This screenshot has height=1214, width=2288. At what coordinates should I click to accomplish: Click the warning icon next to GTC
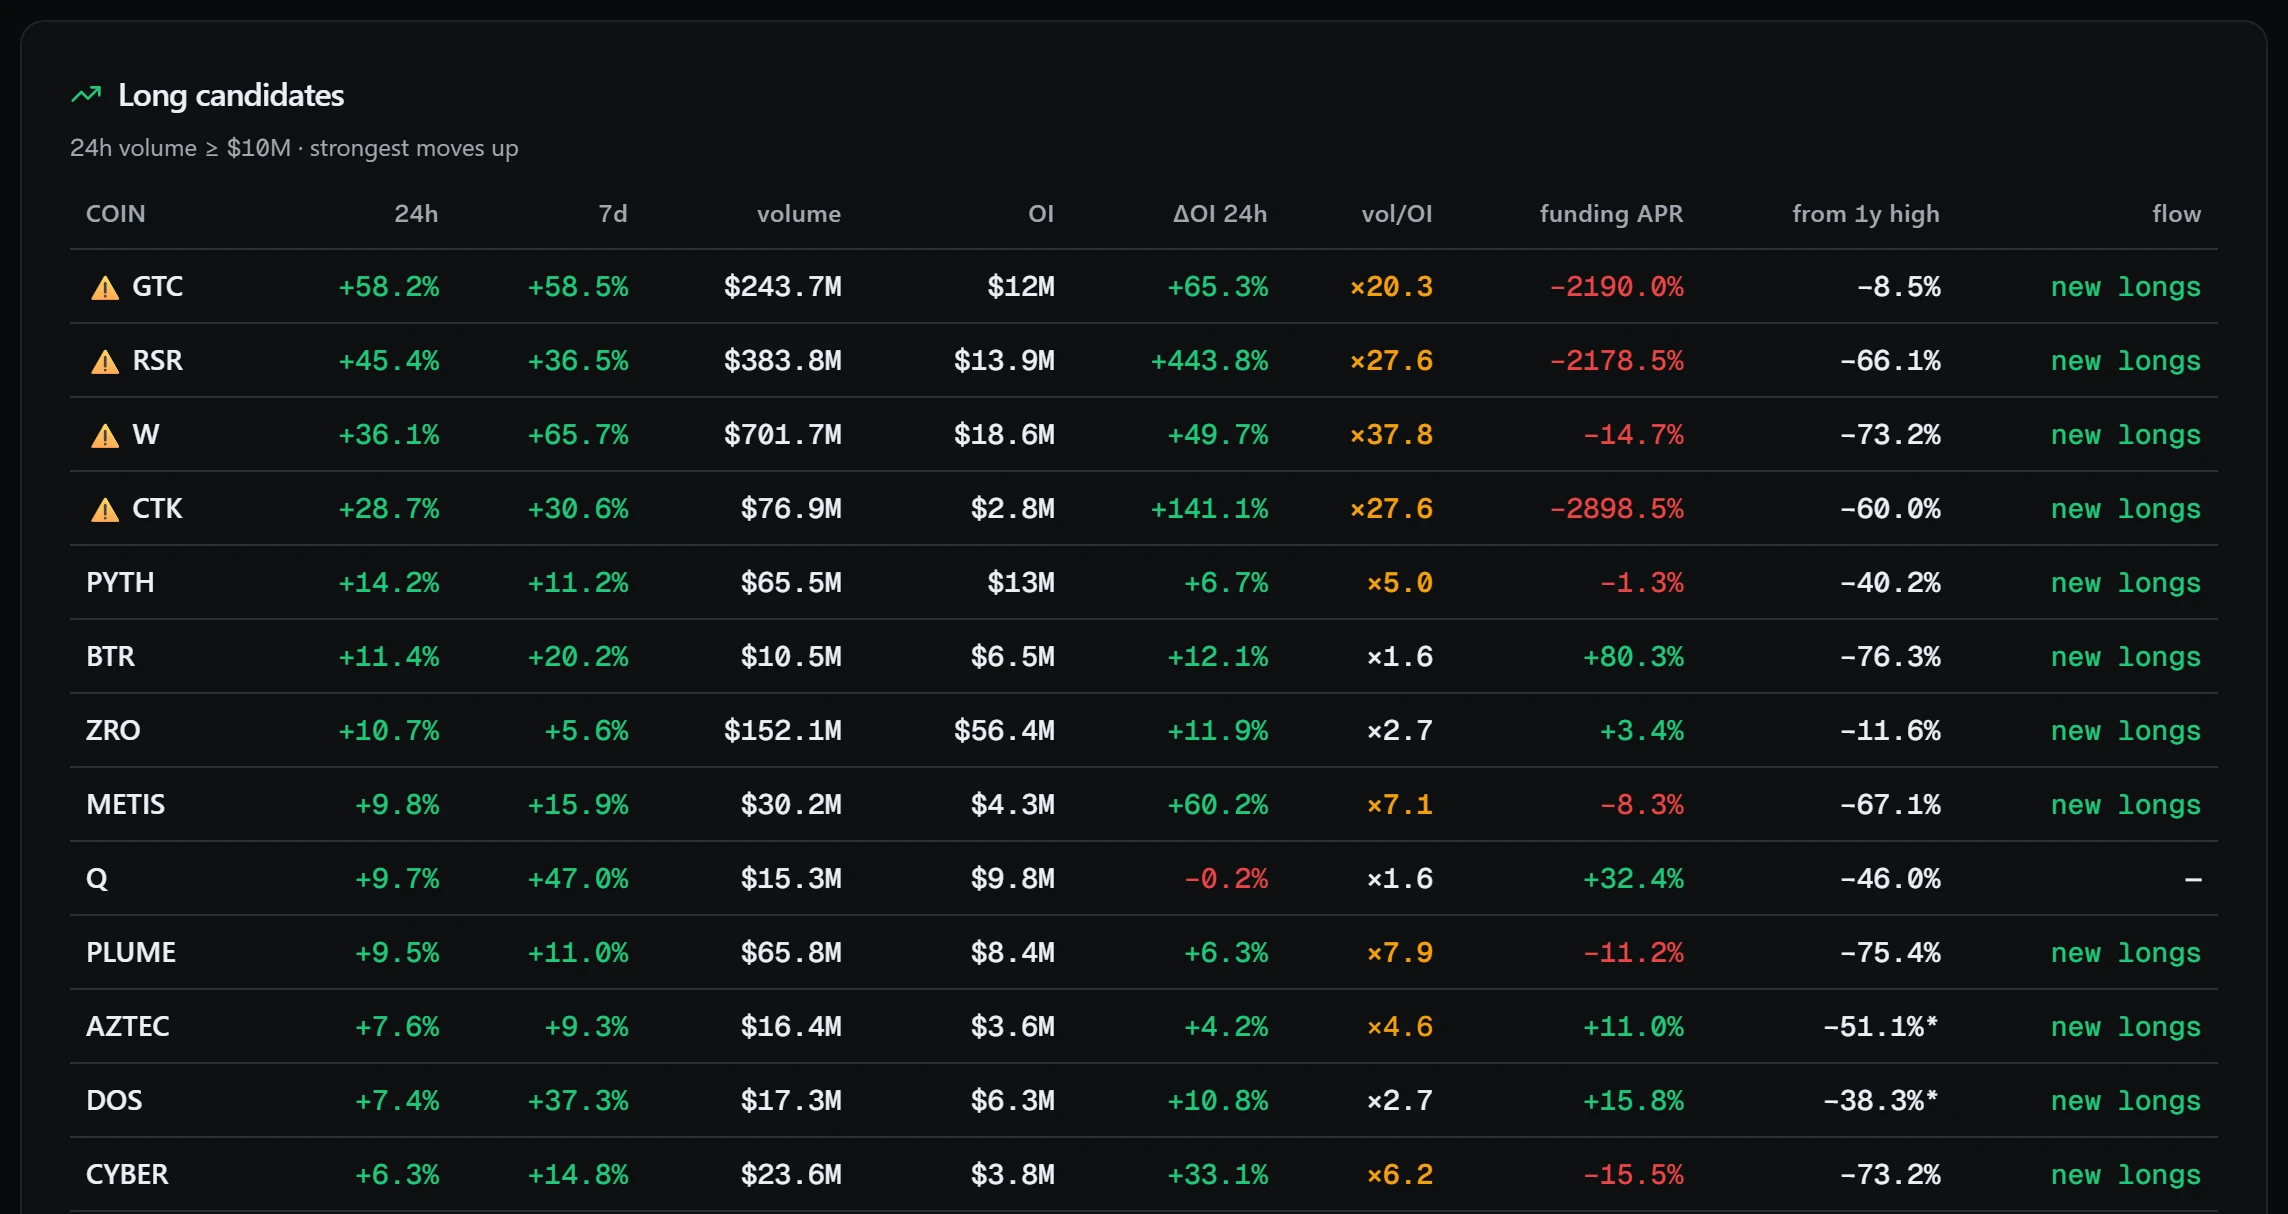[105, 288]
